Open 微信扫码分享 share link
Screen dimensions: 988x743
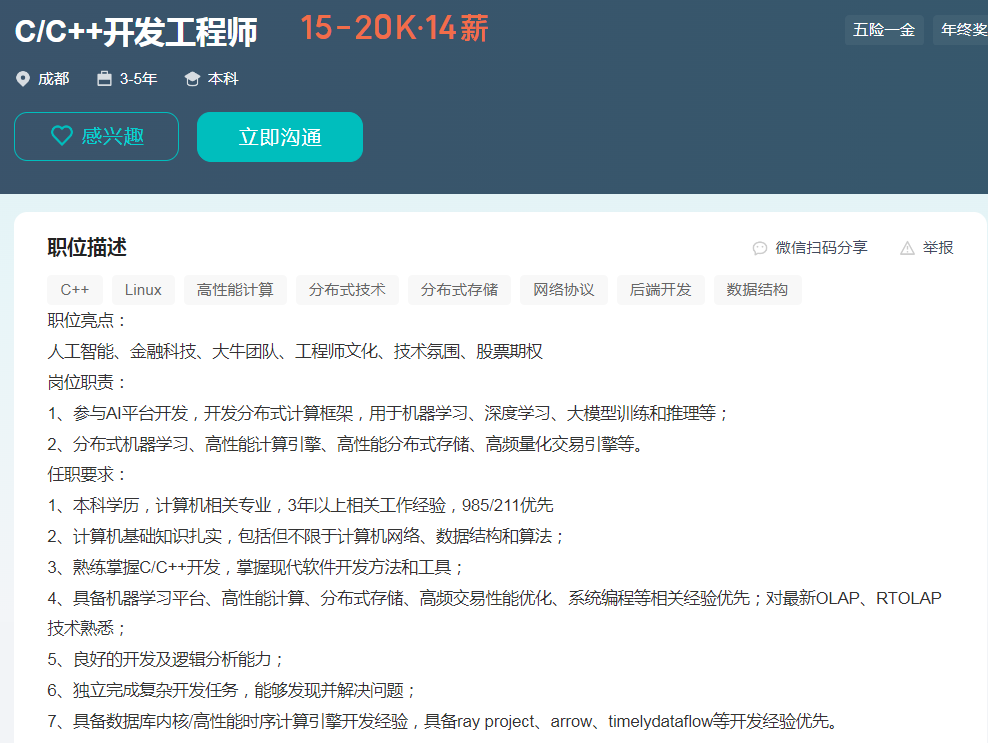click(821, 248)
